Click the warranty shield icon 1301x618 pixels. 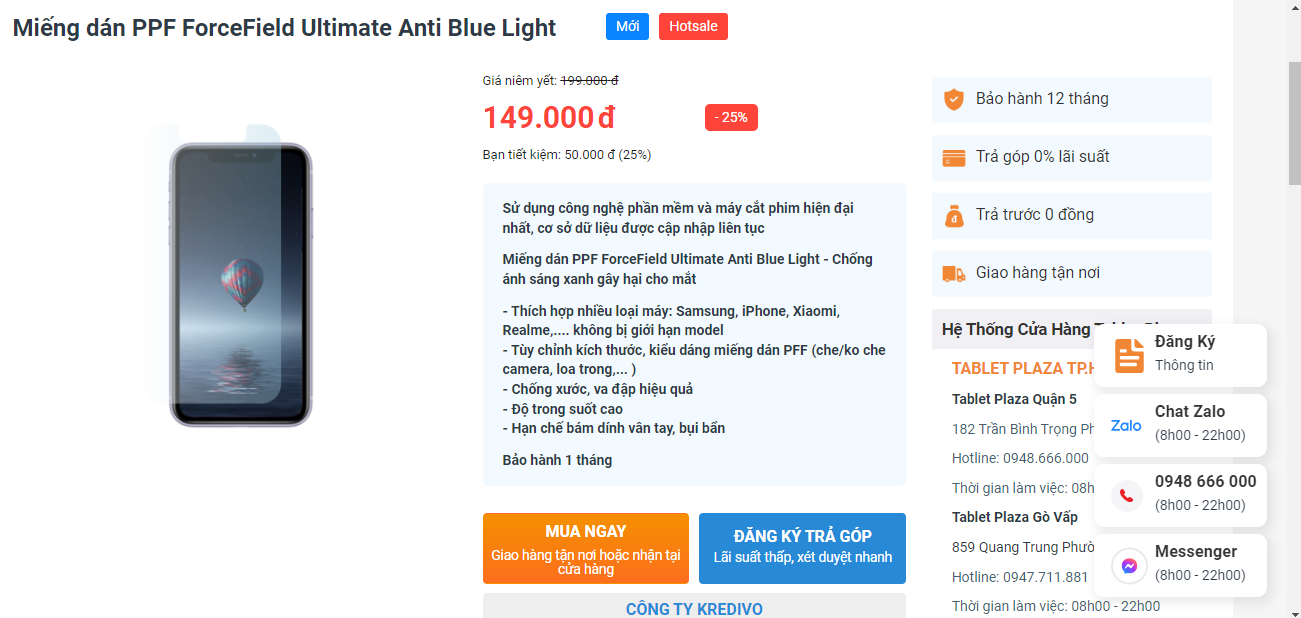(x=954, y=99)
